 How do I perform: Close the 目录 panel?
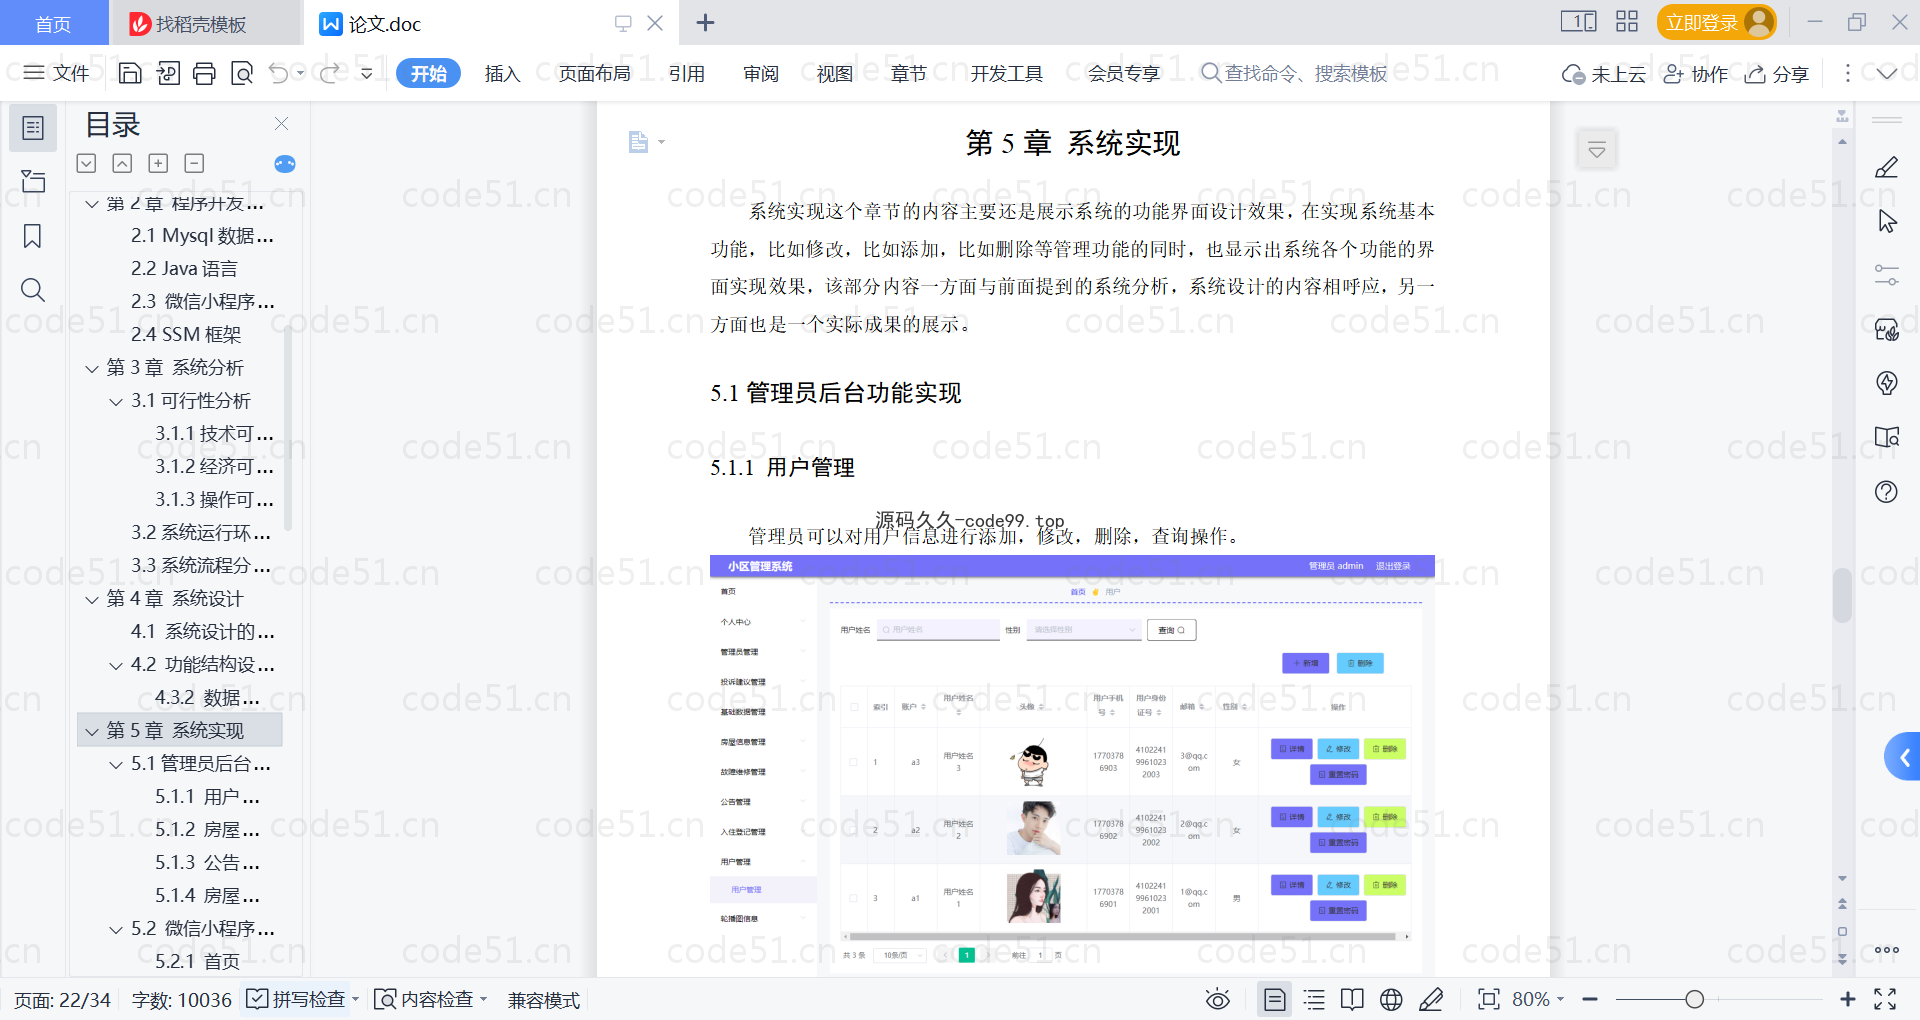(x=281, y=124)
